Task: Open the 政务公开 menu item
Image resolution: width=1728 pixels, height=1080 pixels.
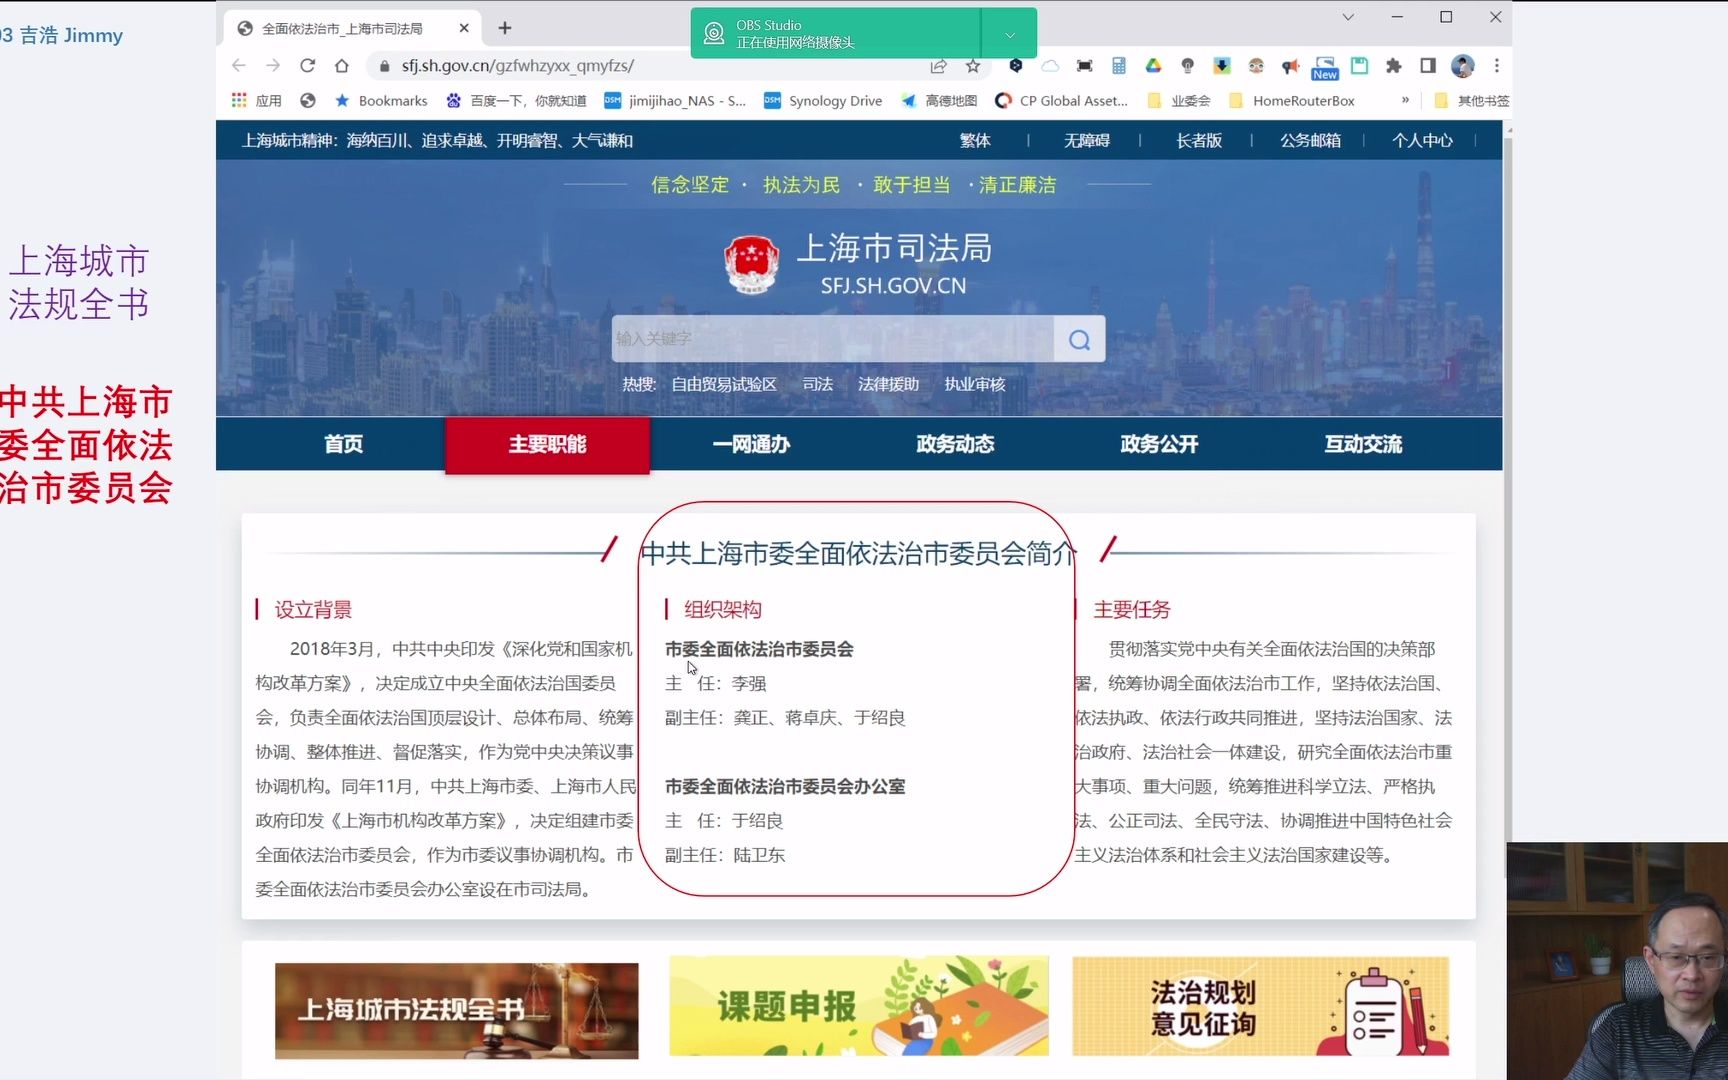Action: (1158, 445)
